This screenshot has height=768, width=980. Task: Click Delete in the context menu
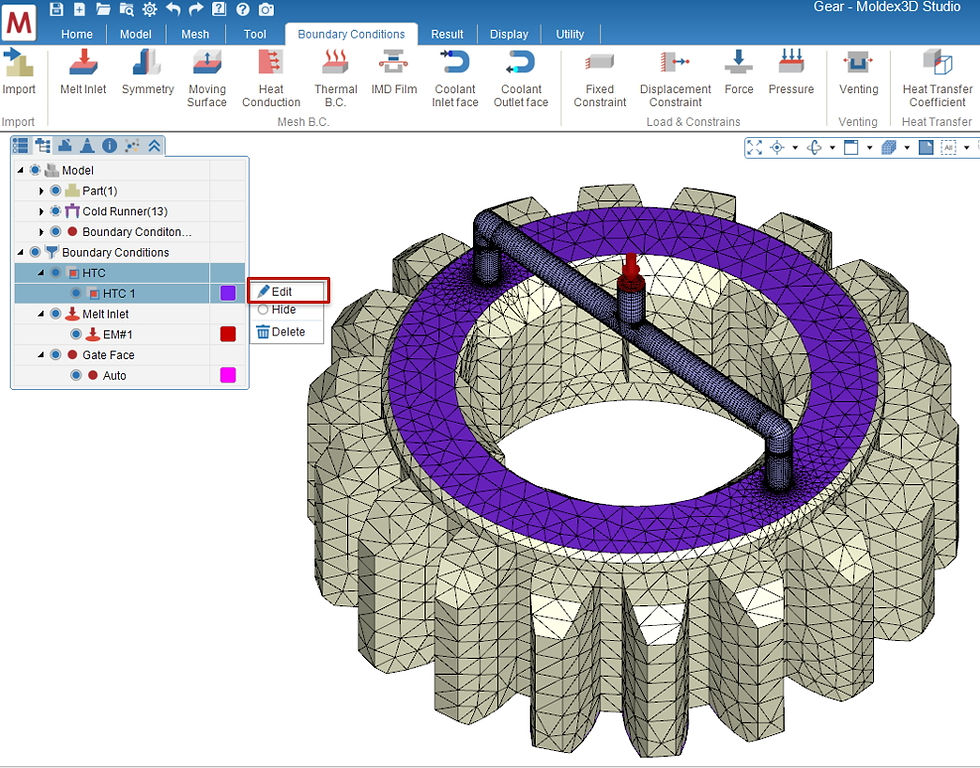[x=288, y=332]
